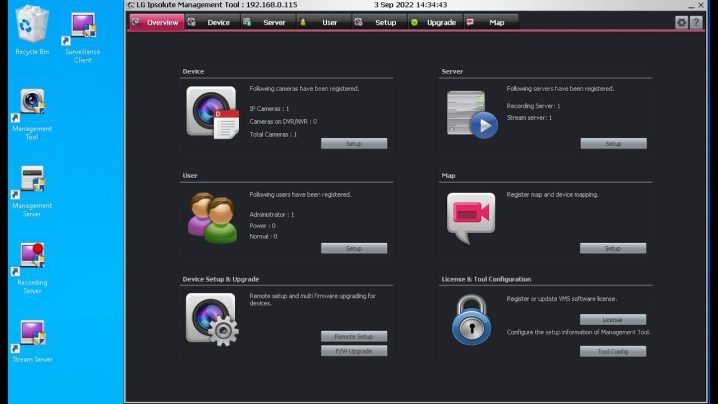Open the Overview tab
Image resolution: width=718 pixels, height=404 pixels.
coord(157,22)
